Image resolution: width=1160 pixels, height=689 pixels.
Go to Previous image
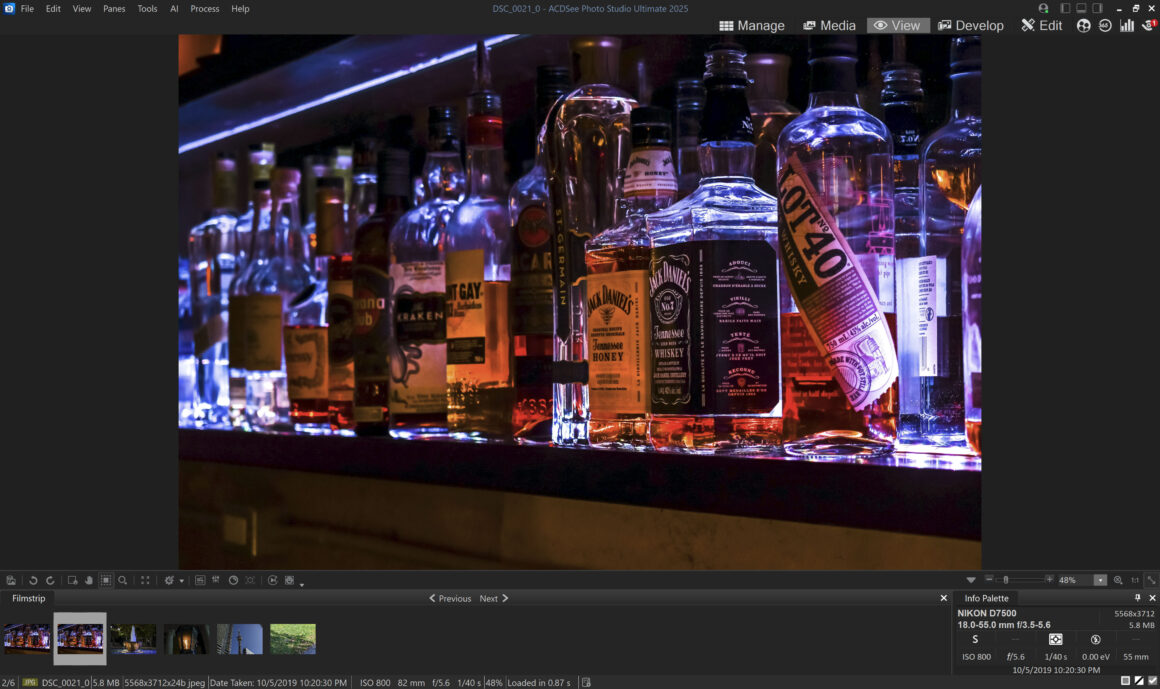tap(450, 599)
